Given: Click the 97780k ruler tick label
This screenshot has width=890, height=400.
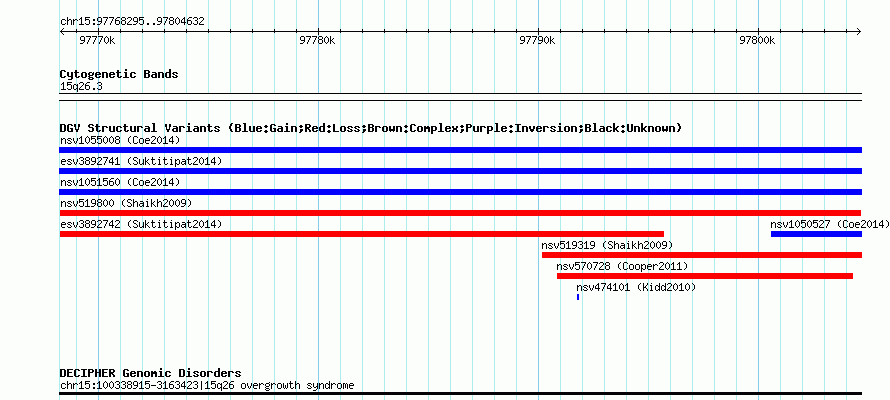Looking at the screenshot, I should click(x=317, y=40).
